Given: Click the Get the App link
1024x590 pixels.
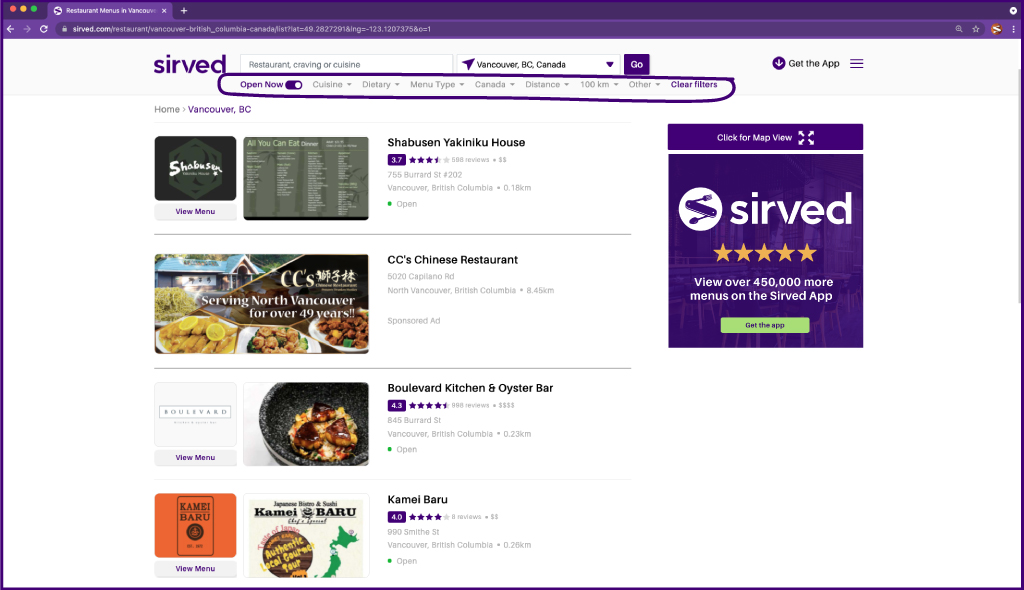Looking at the screenshot, I should point(813,63).
